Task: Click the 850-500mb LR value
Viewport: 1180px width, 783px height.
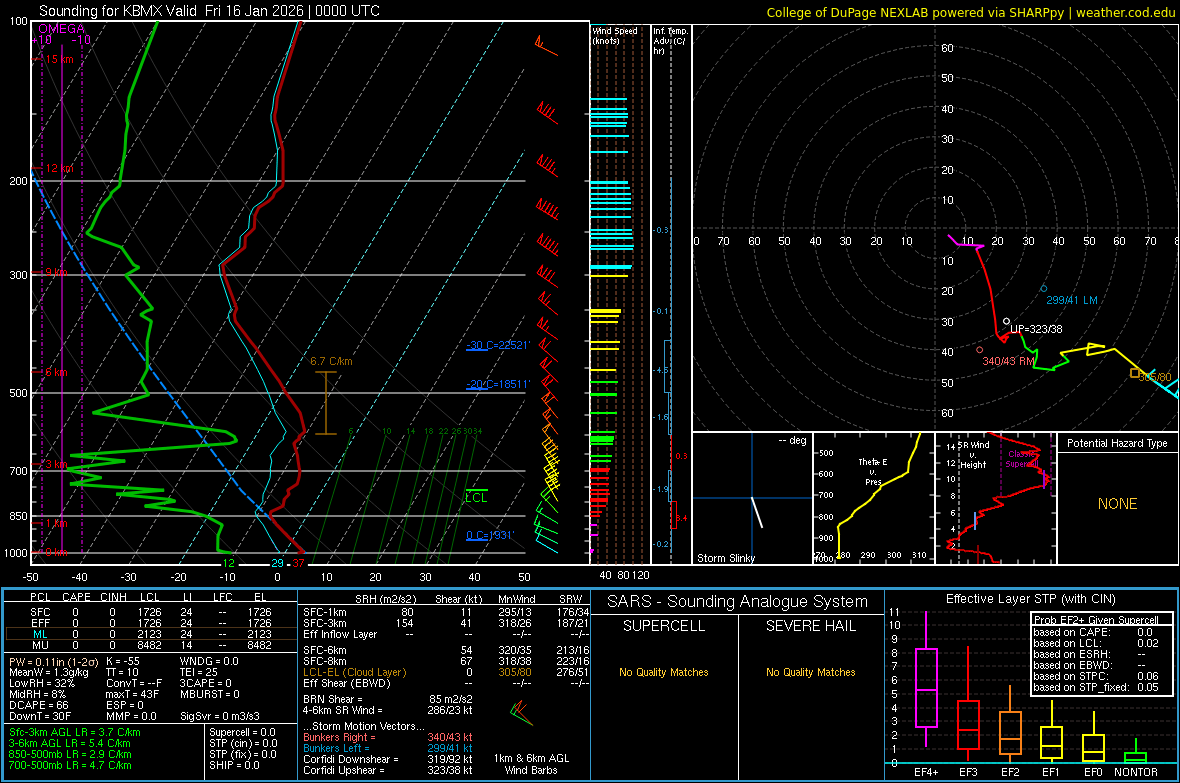Action: click(x=70, y=754)
